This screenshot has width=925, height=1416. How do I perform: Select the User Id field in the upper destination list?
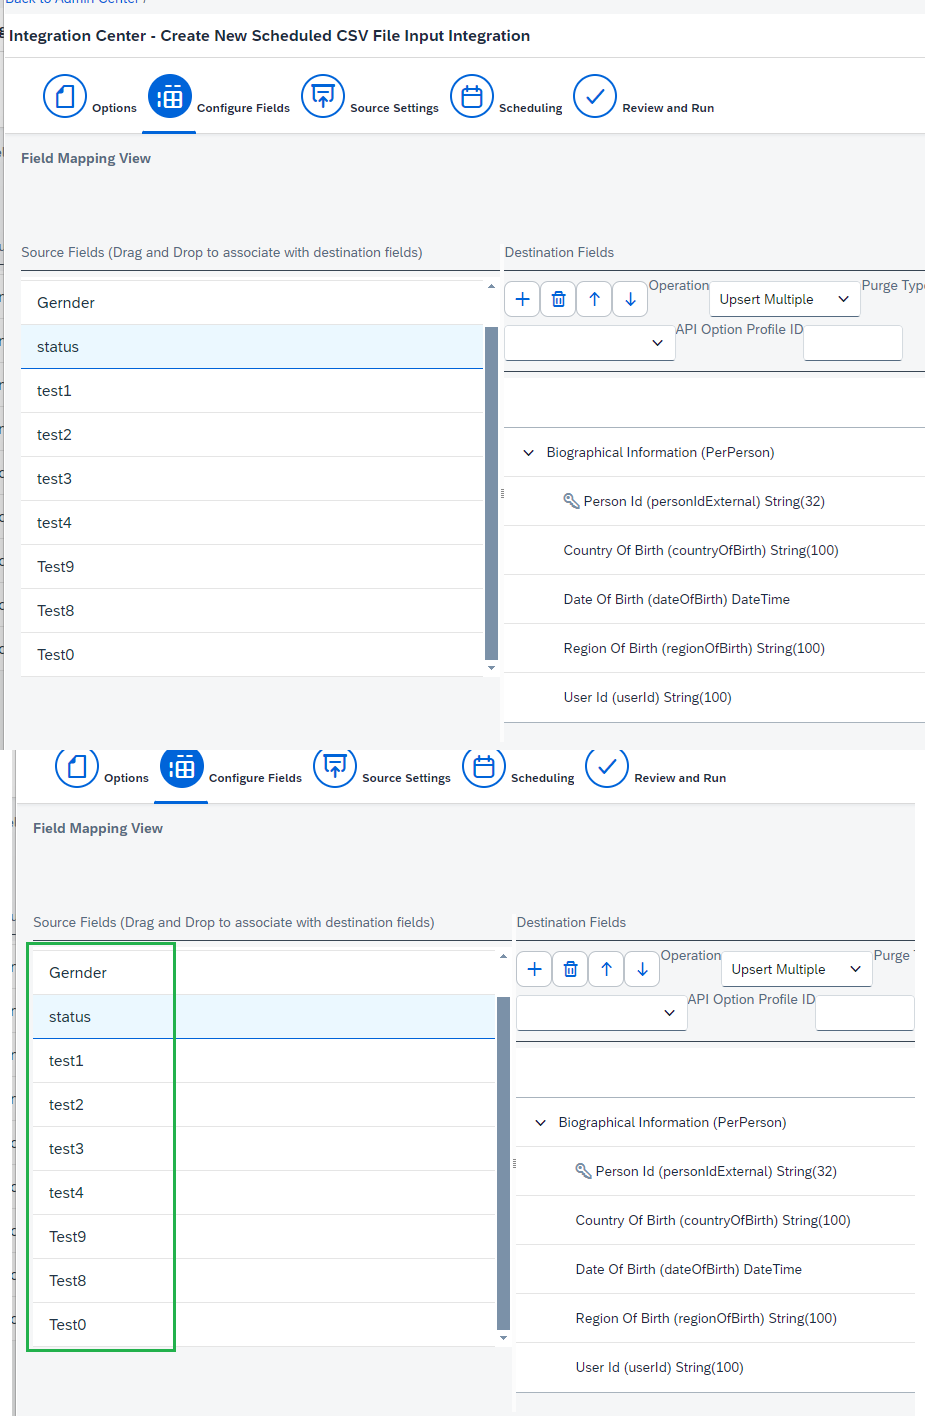(x=714, y=697)
